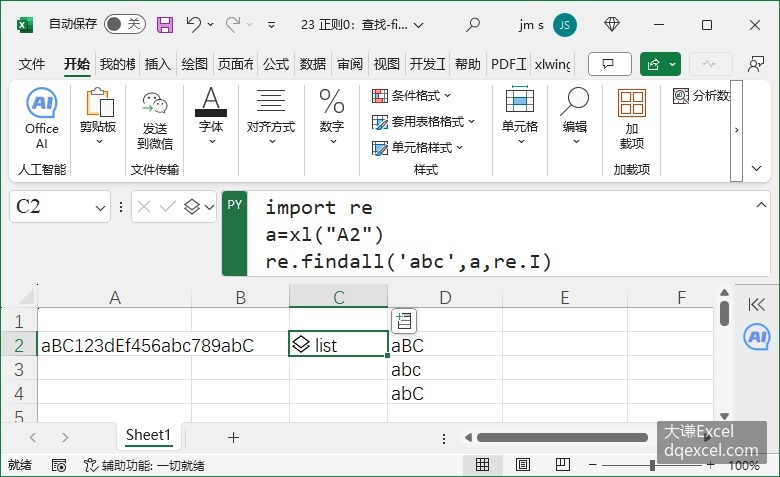This screenshot has width=780, height=477.
Task: Open number format (数字) options
Action: [332, 117]
